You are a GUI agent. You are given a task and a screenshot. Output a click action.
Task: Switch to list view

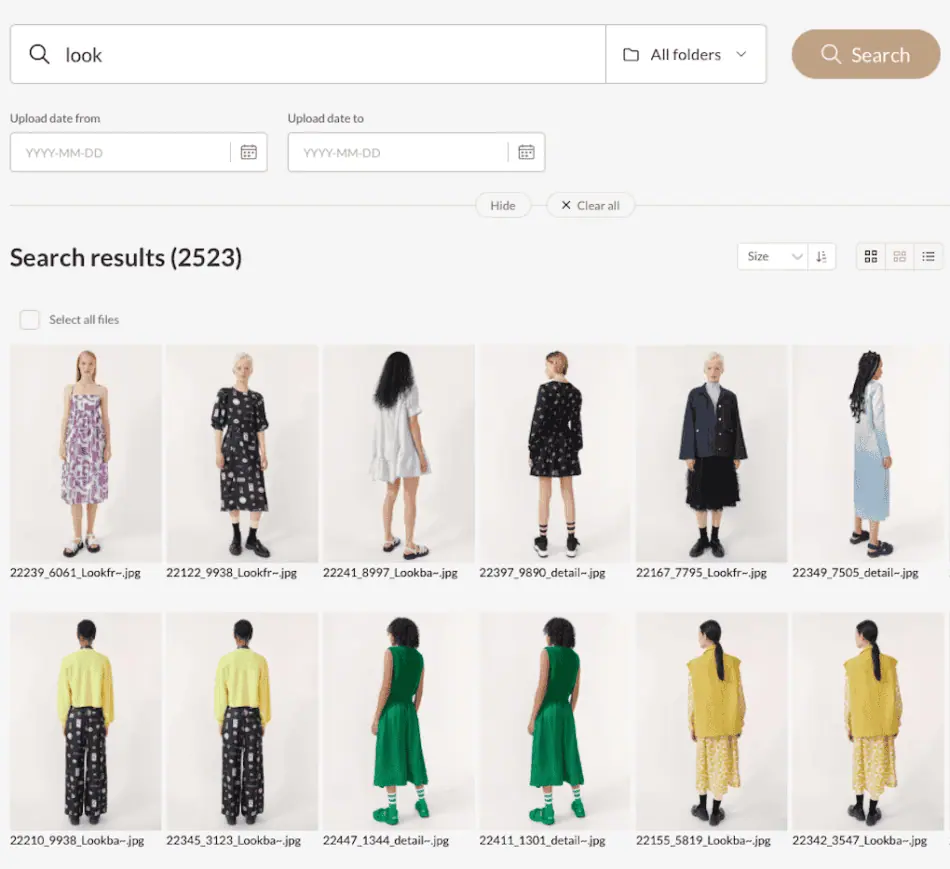coord(928,256)
